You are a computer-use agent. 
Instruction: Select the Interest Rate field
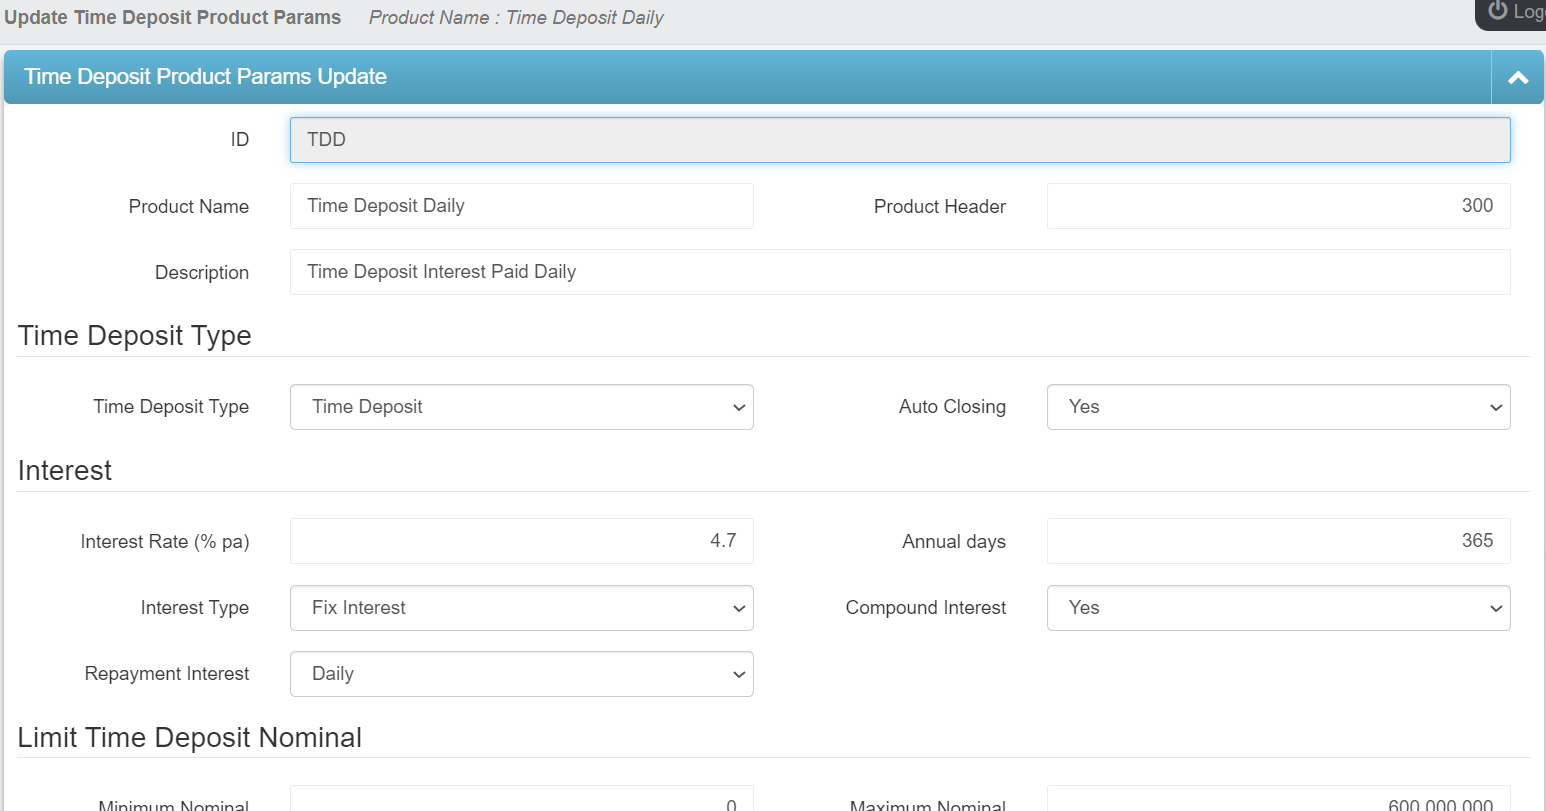click(x=521, y=541)
